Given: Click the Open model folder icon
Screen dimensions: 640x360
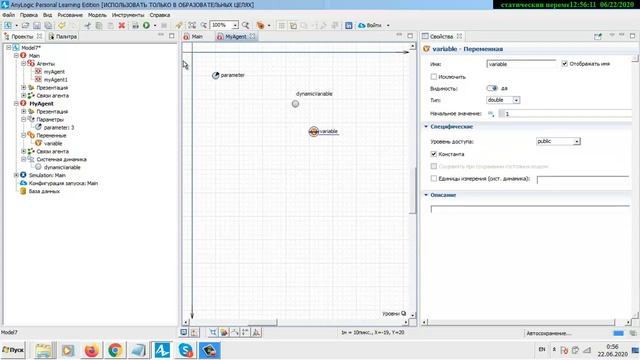Looking at the screenshot, I should tap(25, 25).
